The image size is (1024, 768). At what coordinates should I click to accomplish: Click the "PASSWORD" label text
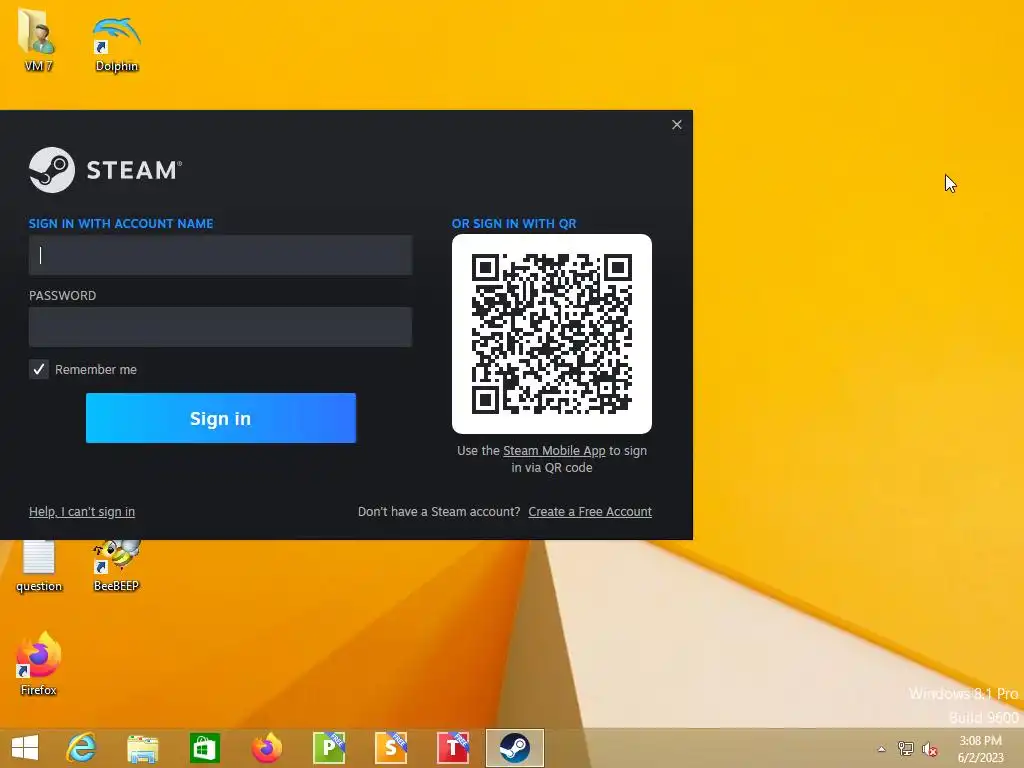tap(62, 295)
